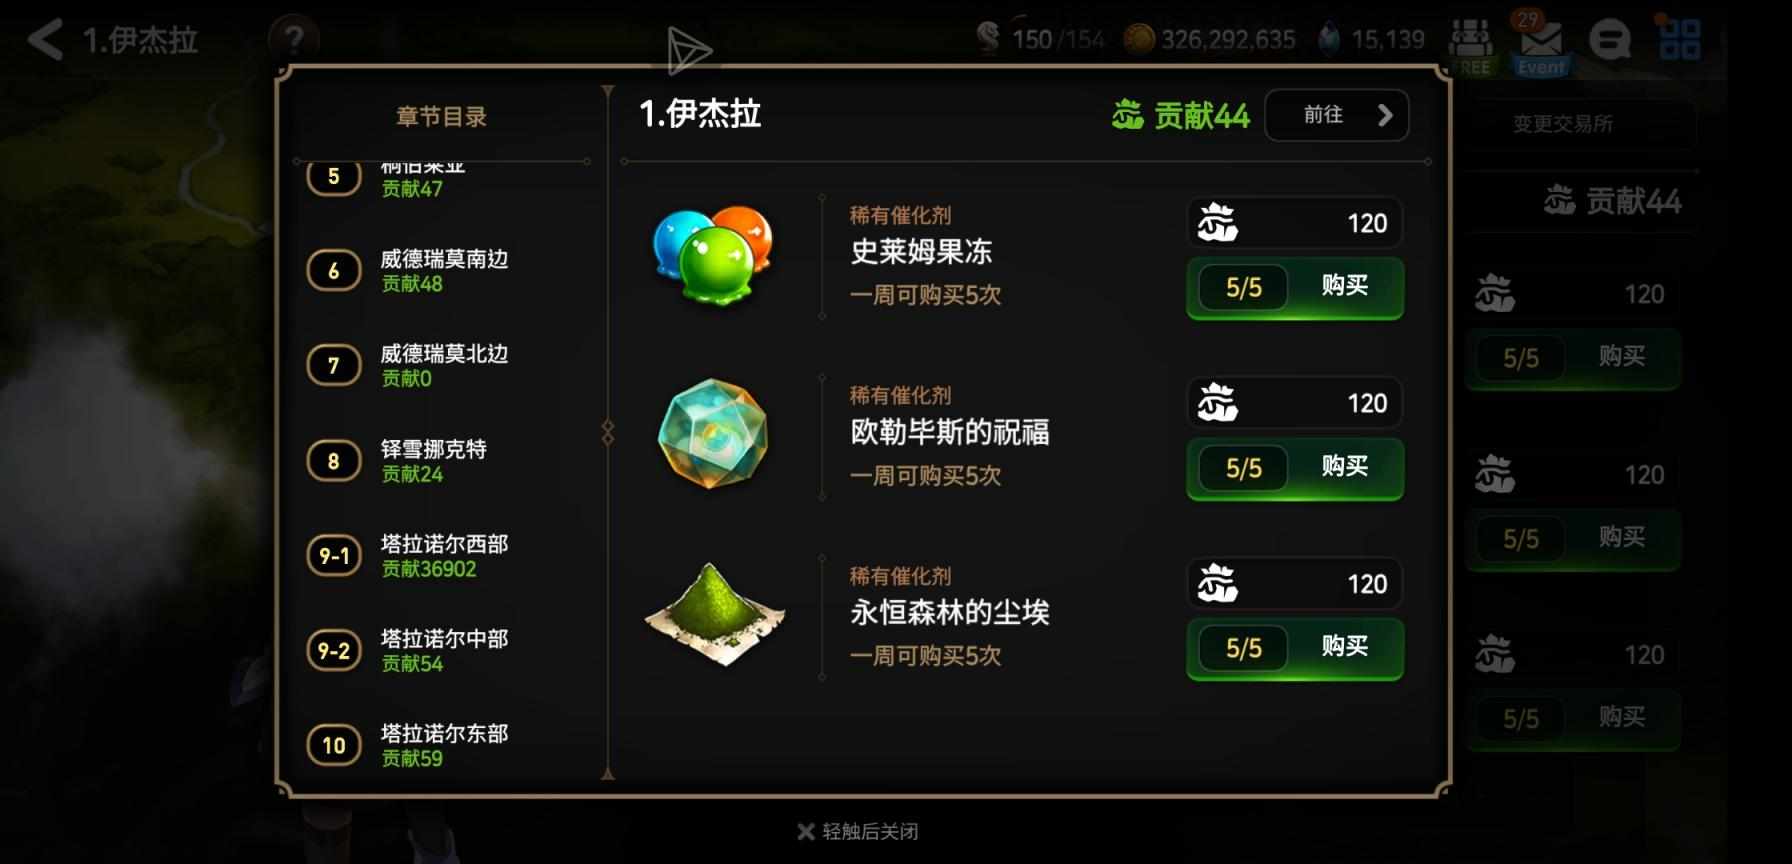Open the chat bubble icon

click(x=1609, y=40)
